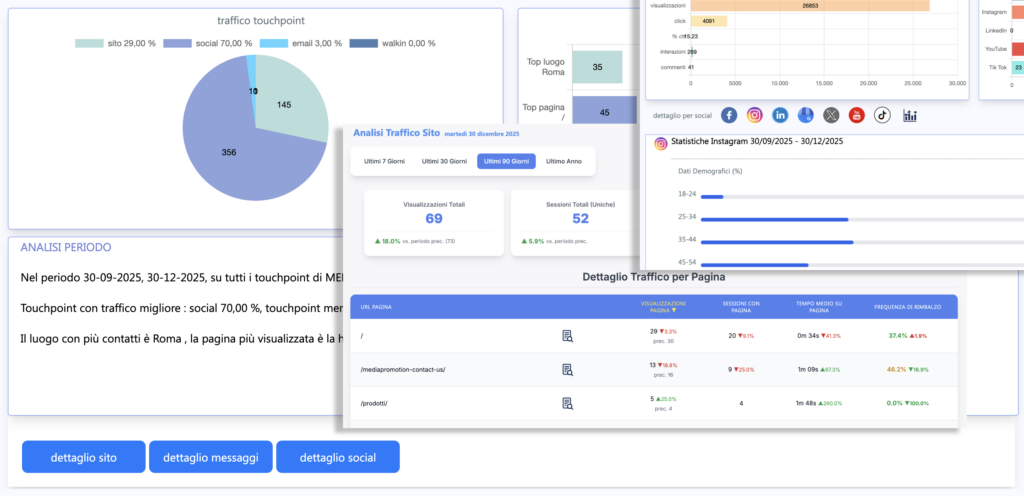Click the Dati Demografici (%) label
This screenshot has width=1024, height=496.
(710, 172)
